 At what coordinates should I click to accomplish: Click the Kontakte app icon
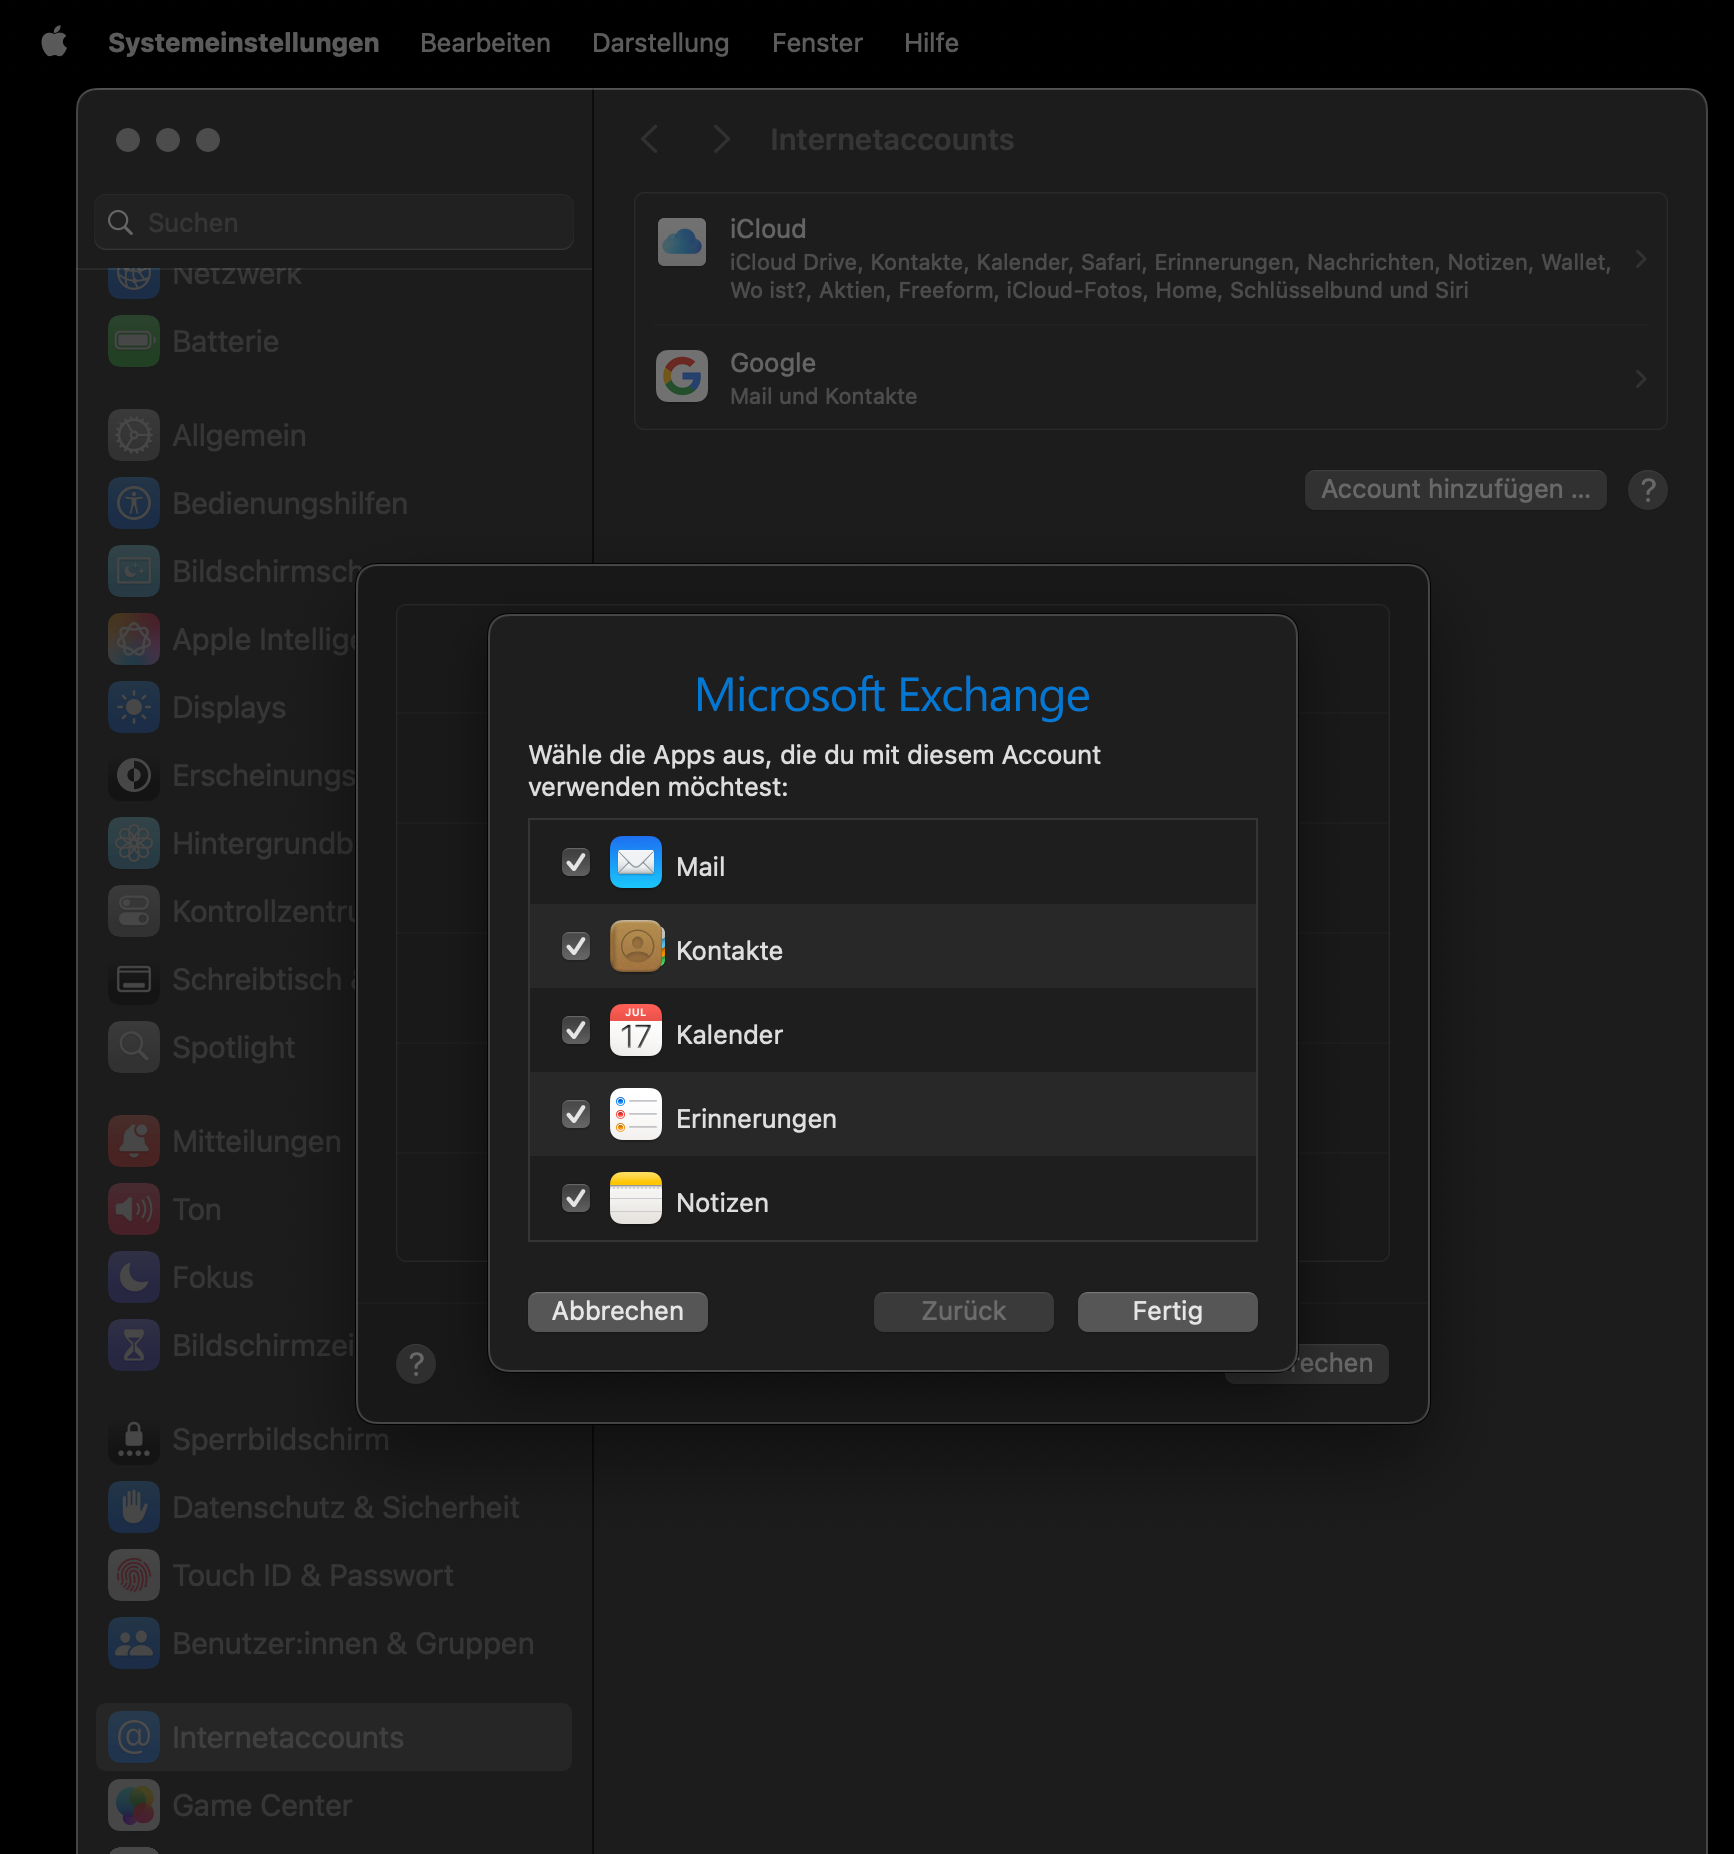(636, 946)
